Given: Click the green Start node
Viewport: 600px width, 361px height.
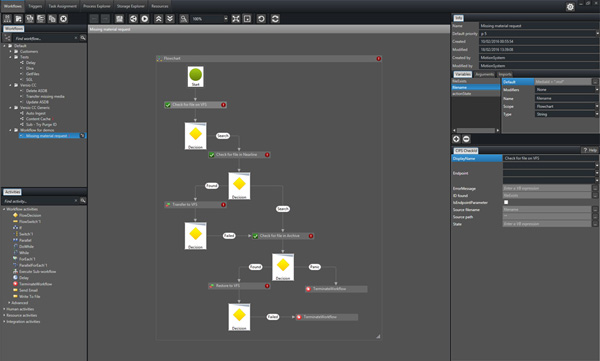Looking at the screenshot, I should click(196, 76).
